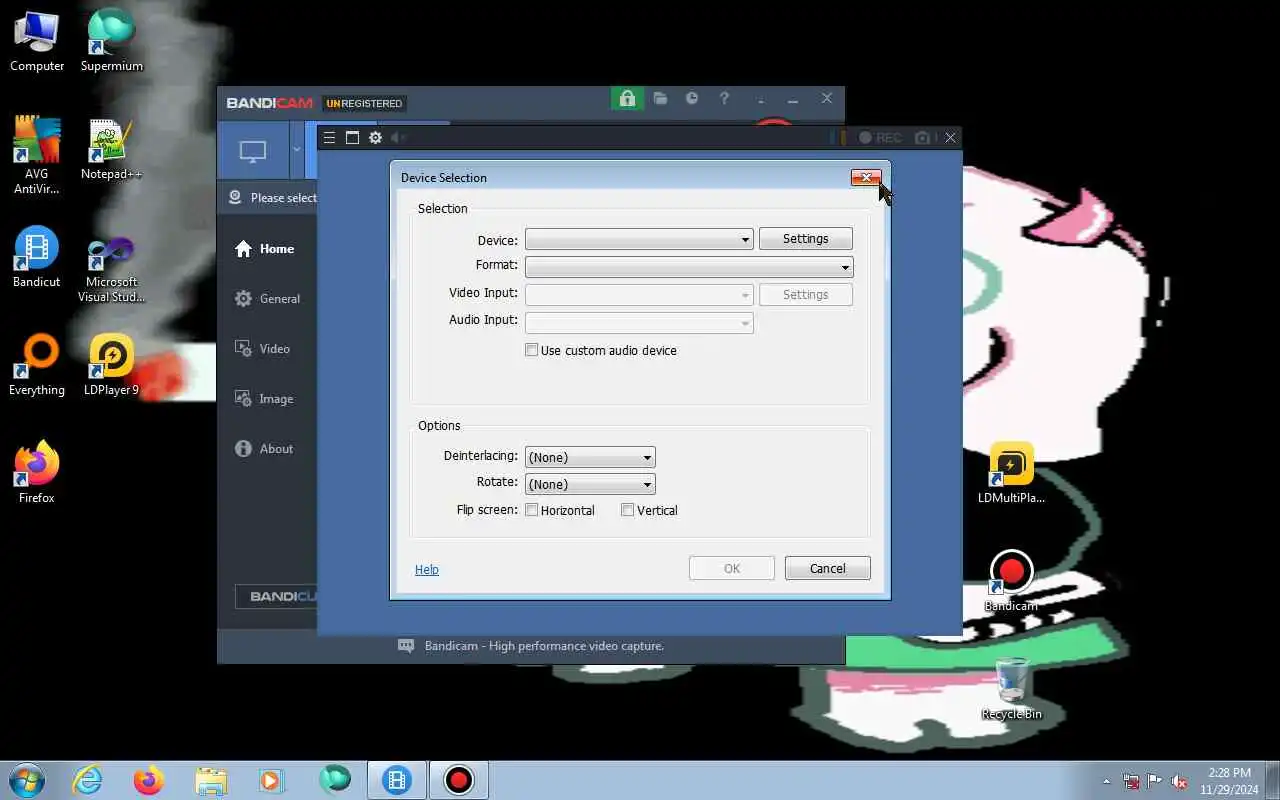
Task: Click the speaker icon in the device toolbar
Action: (398, 138)
